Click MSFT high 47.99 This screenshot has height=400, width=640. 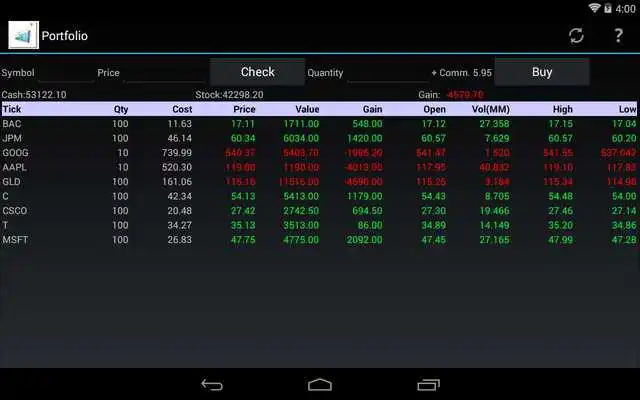560,240
